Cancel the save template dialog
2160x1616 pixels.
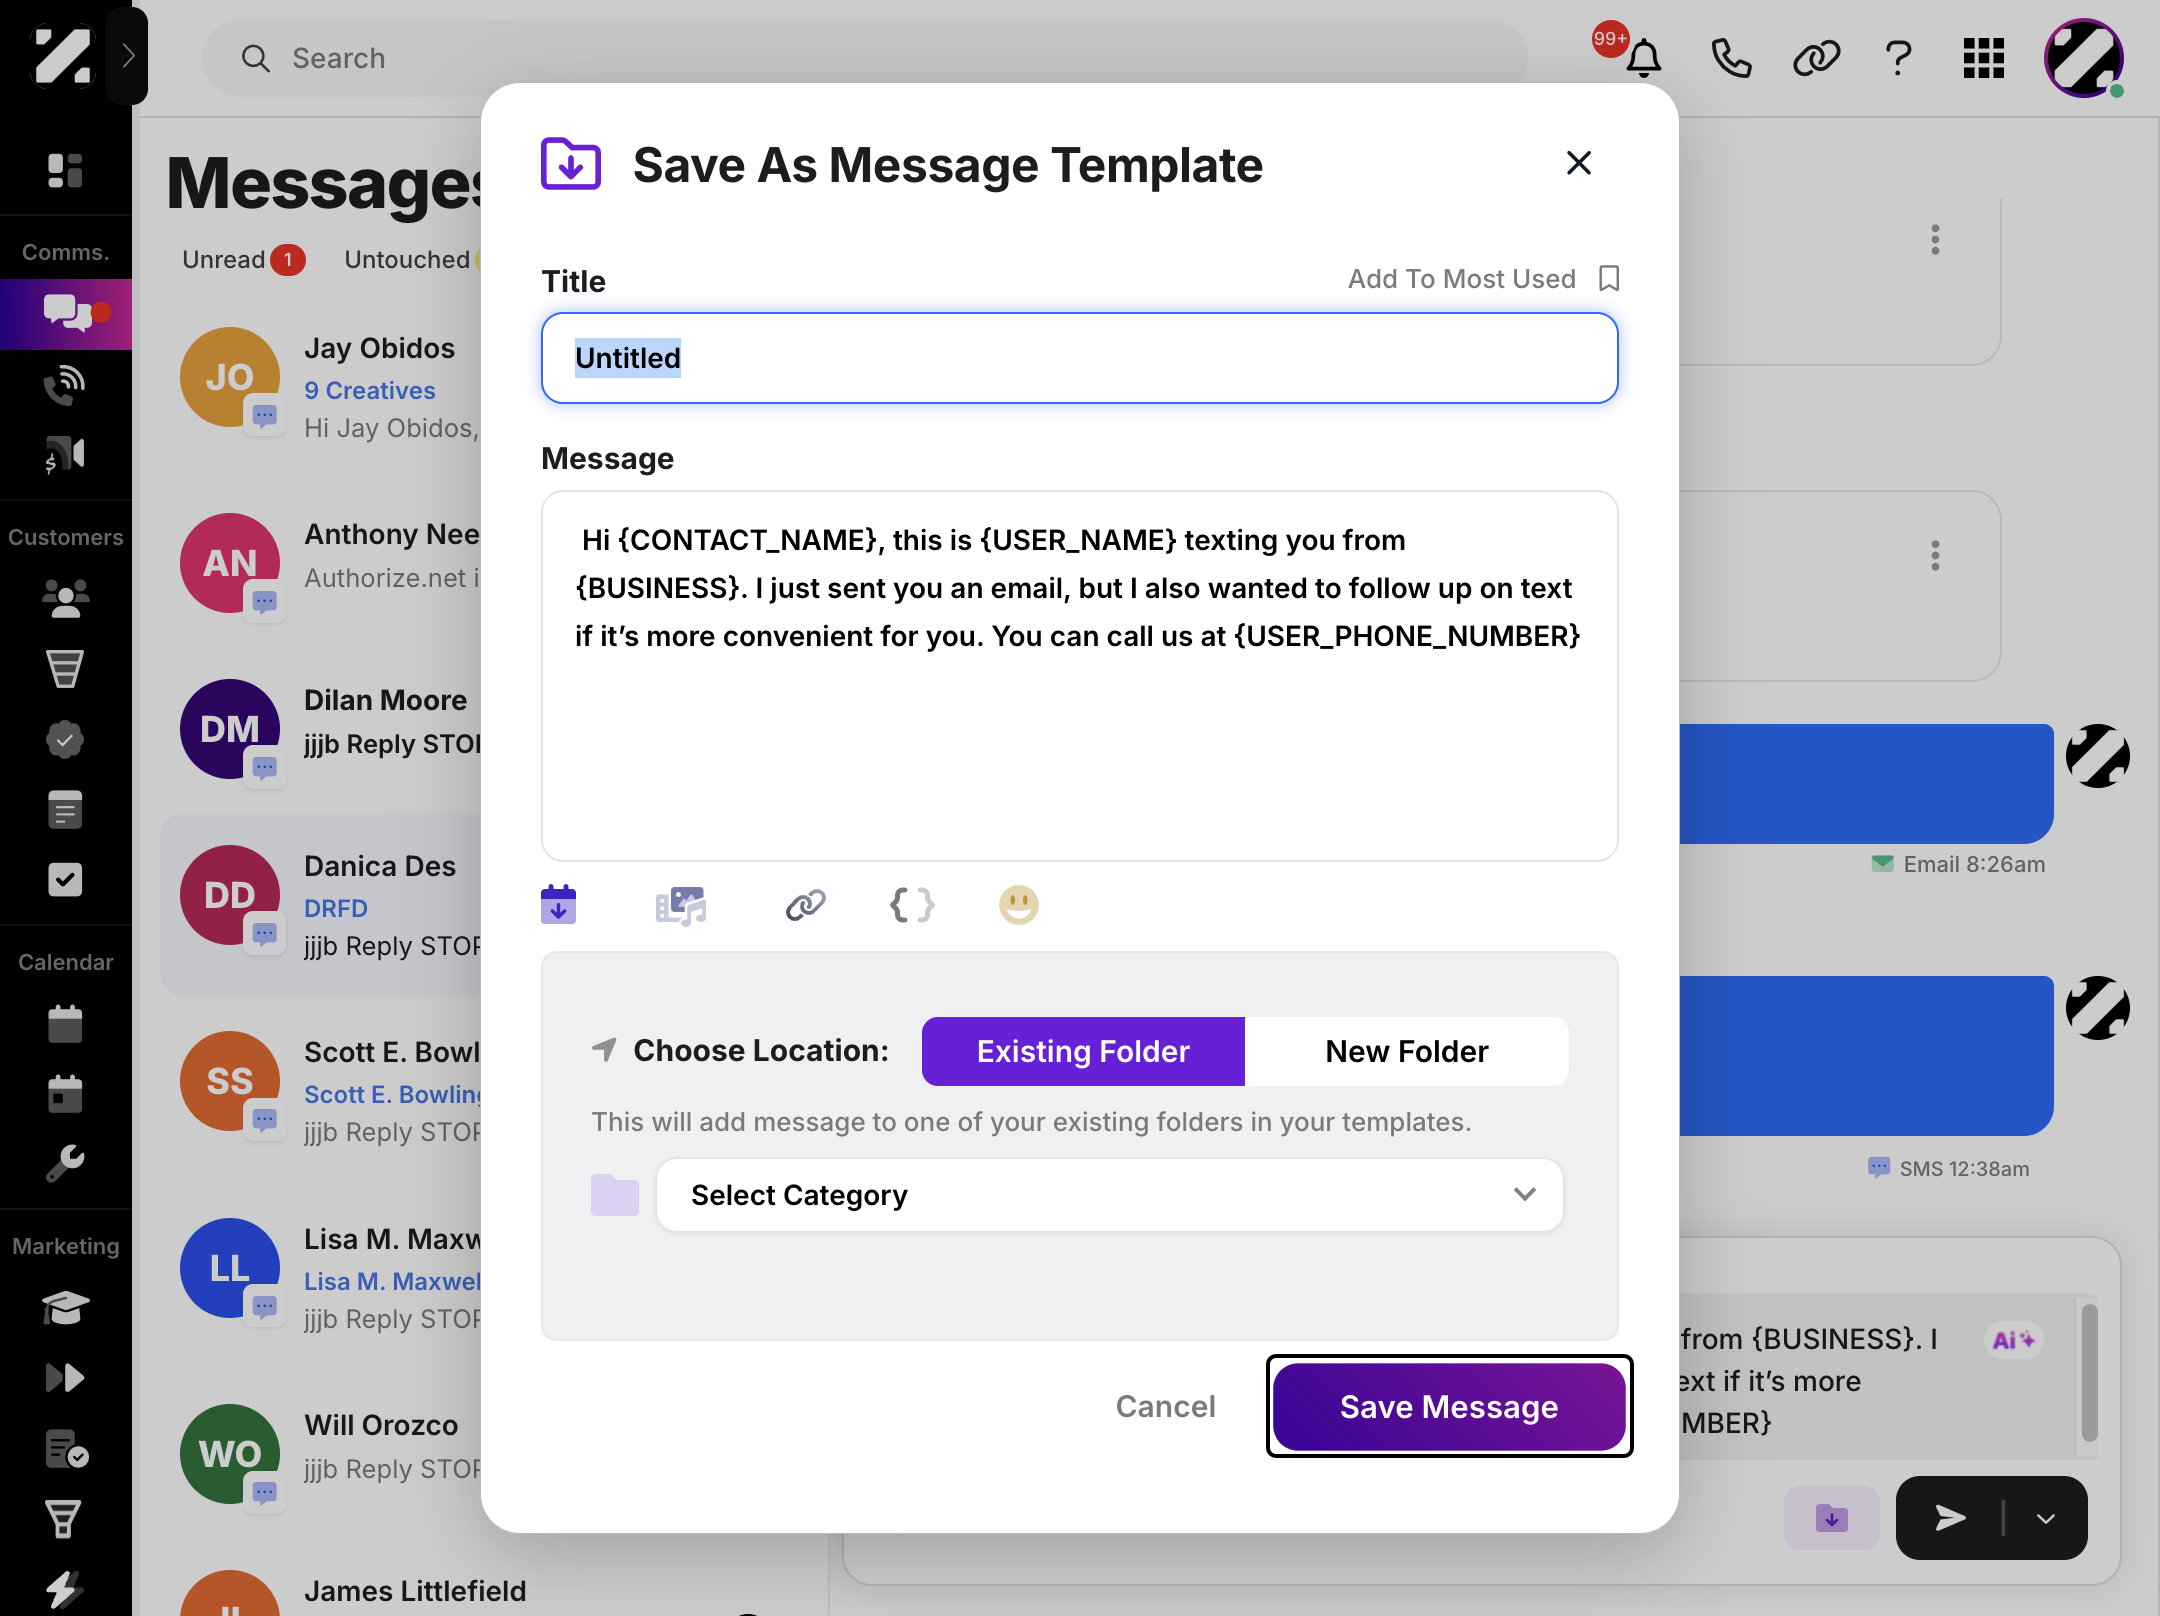pyautogui.click(x=1166, y=1406)
